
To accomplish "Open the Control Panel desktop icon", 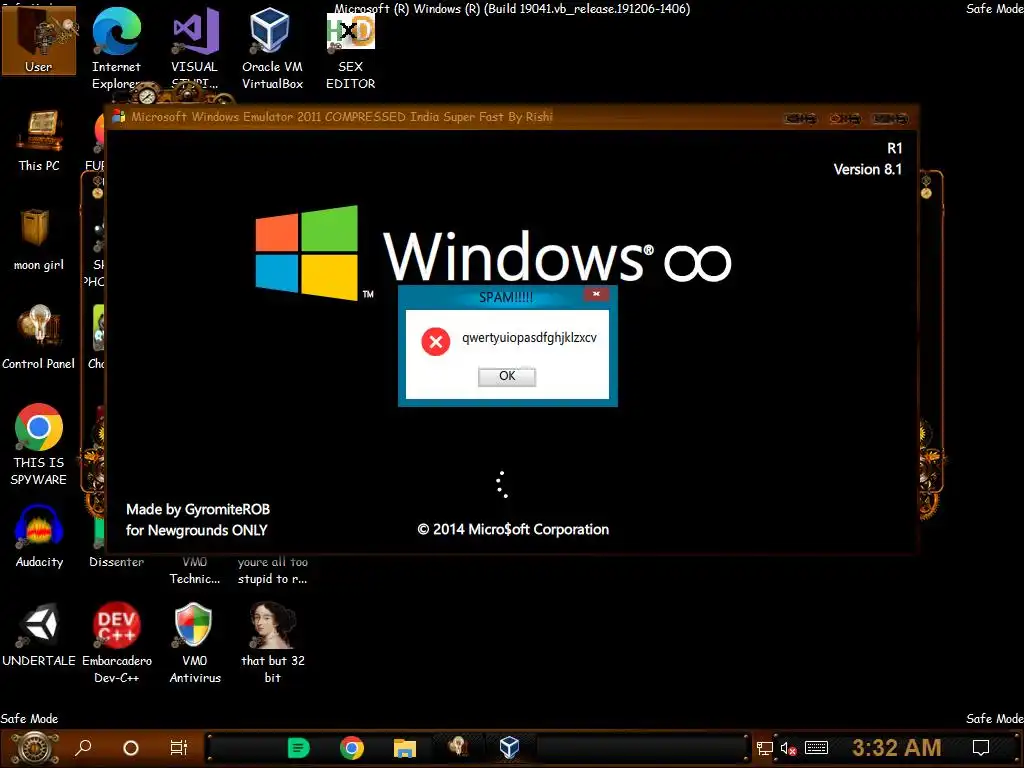I will 39,338.
